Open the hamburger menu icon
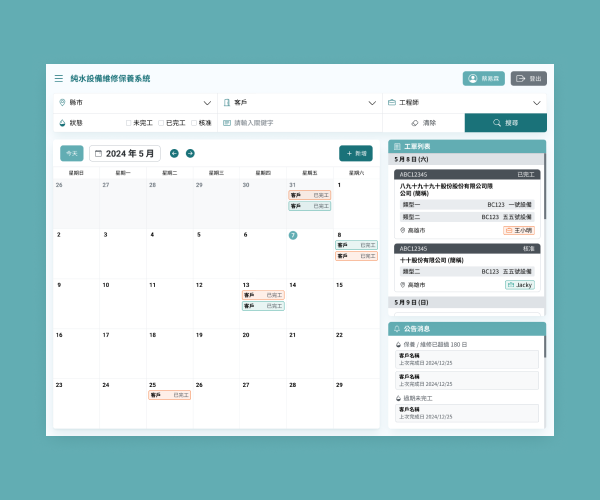Viewport: 600px width, 500px height. (58, 78)
